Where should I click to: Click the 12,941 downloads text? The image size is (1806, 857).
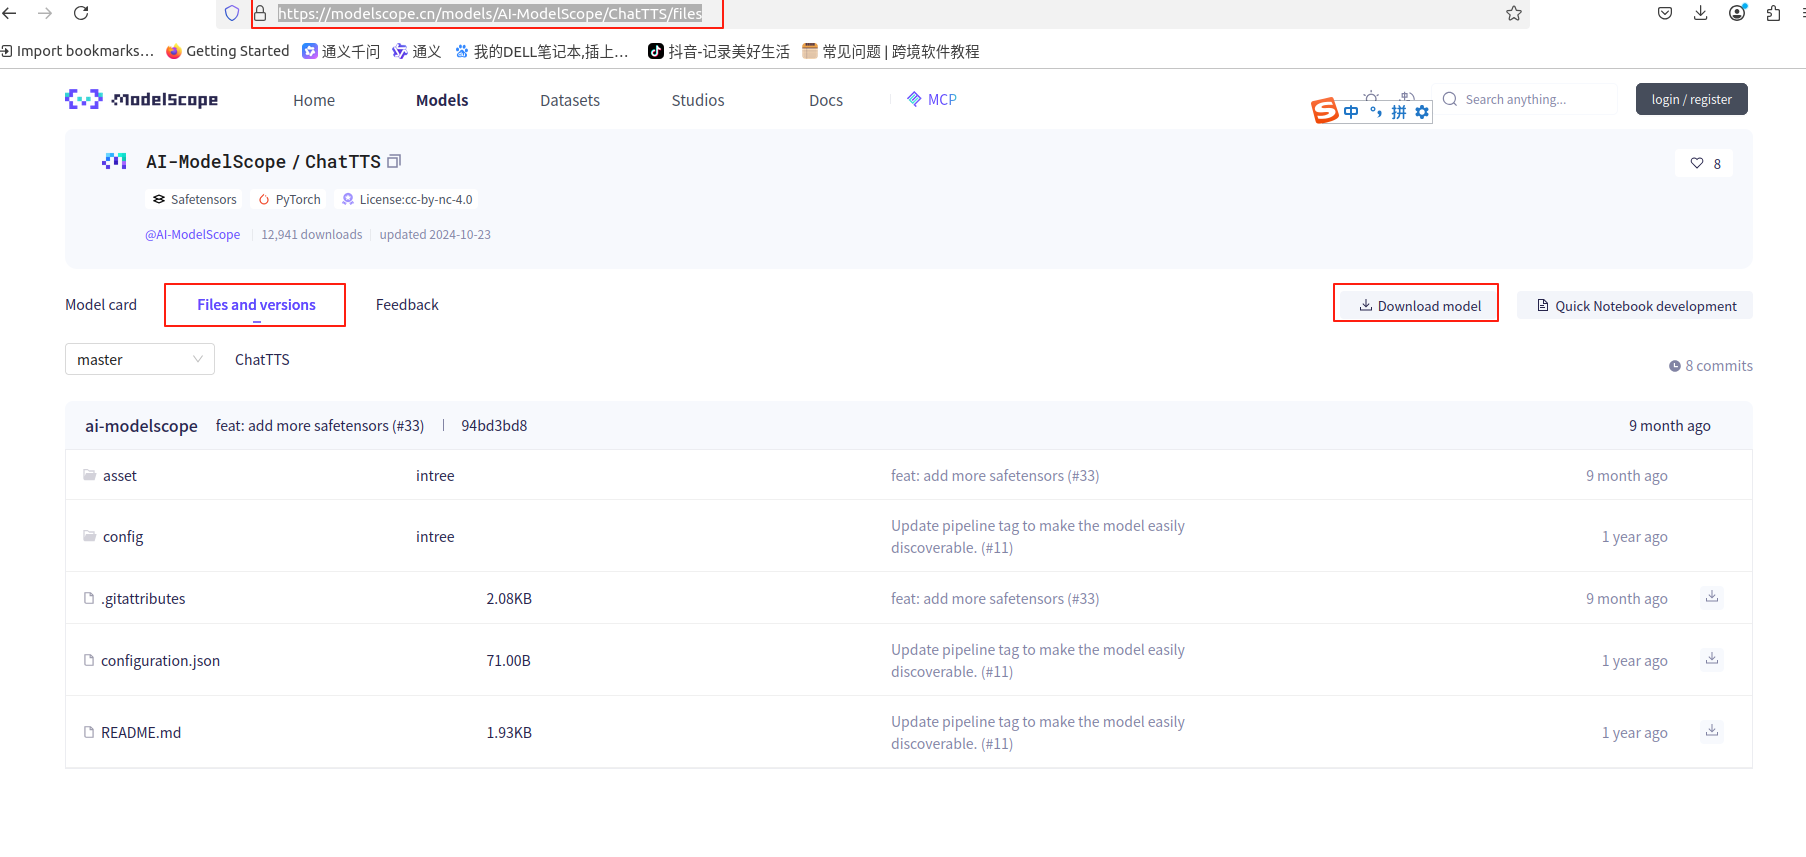point(312,235)
